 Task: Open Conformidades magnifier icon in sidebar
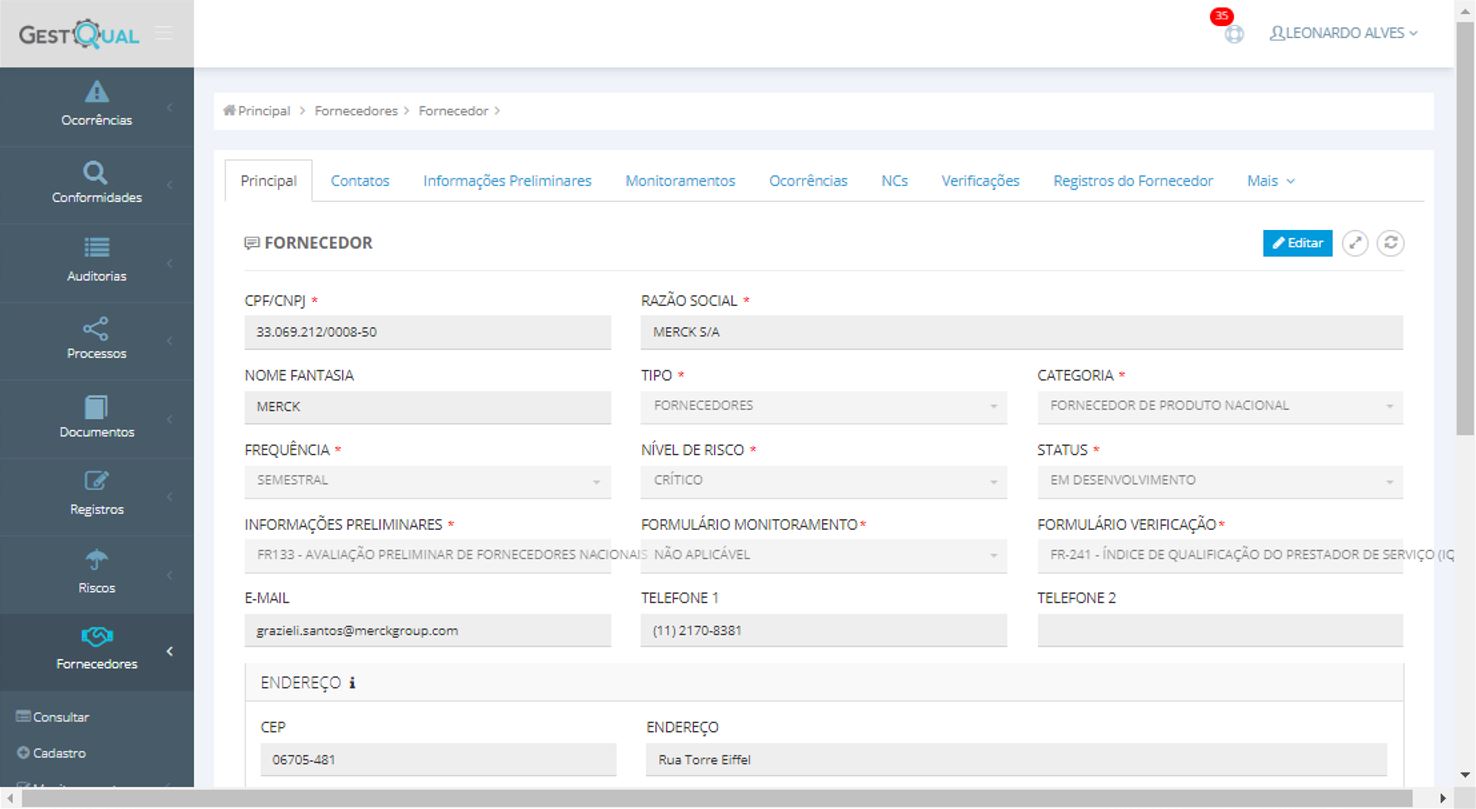(x=96, y=171)
